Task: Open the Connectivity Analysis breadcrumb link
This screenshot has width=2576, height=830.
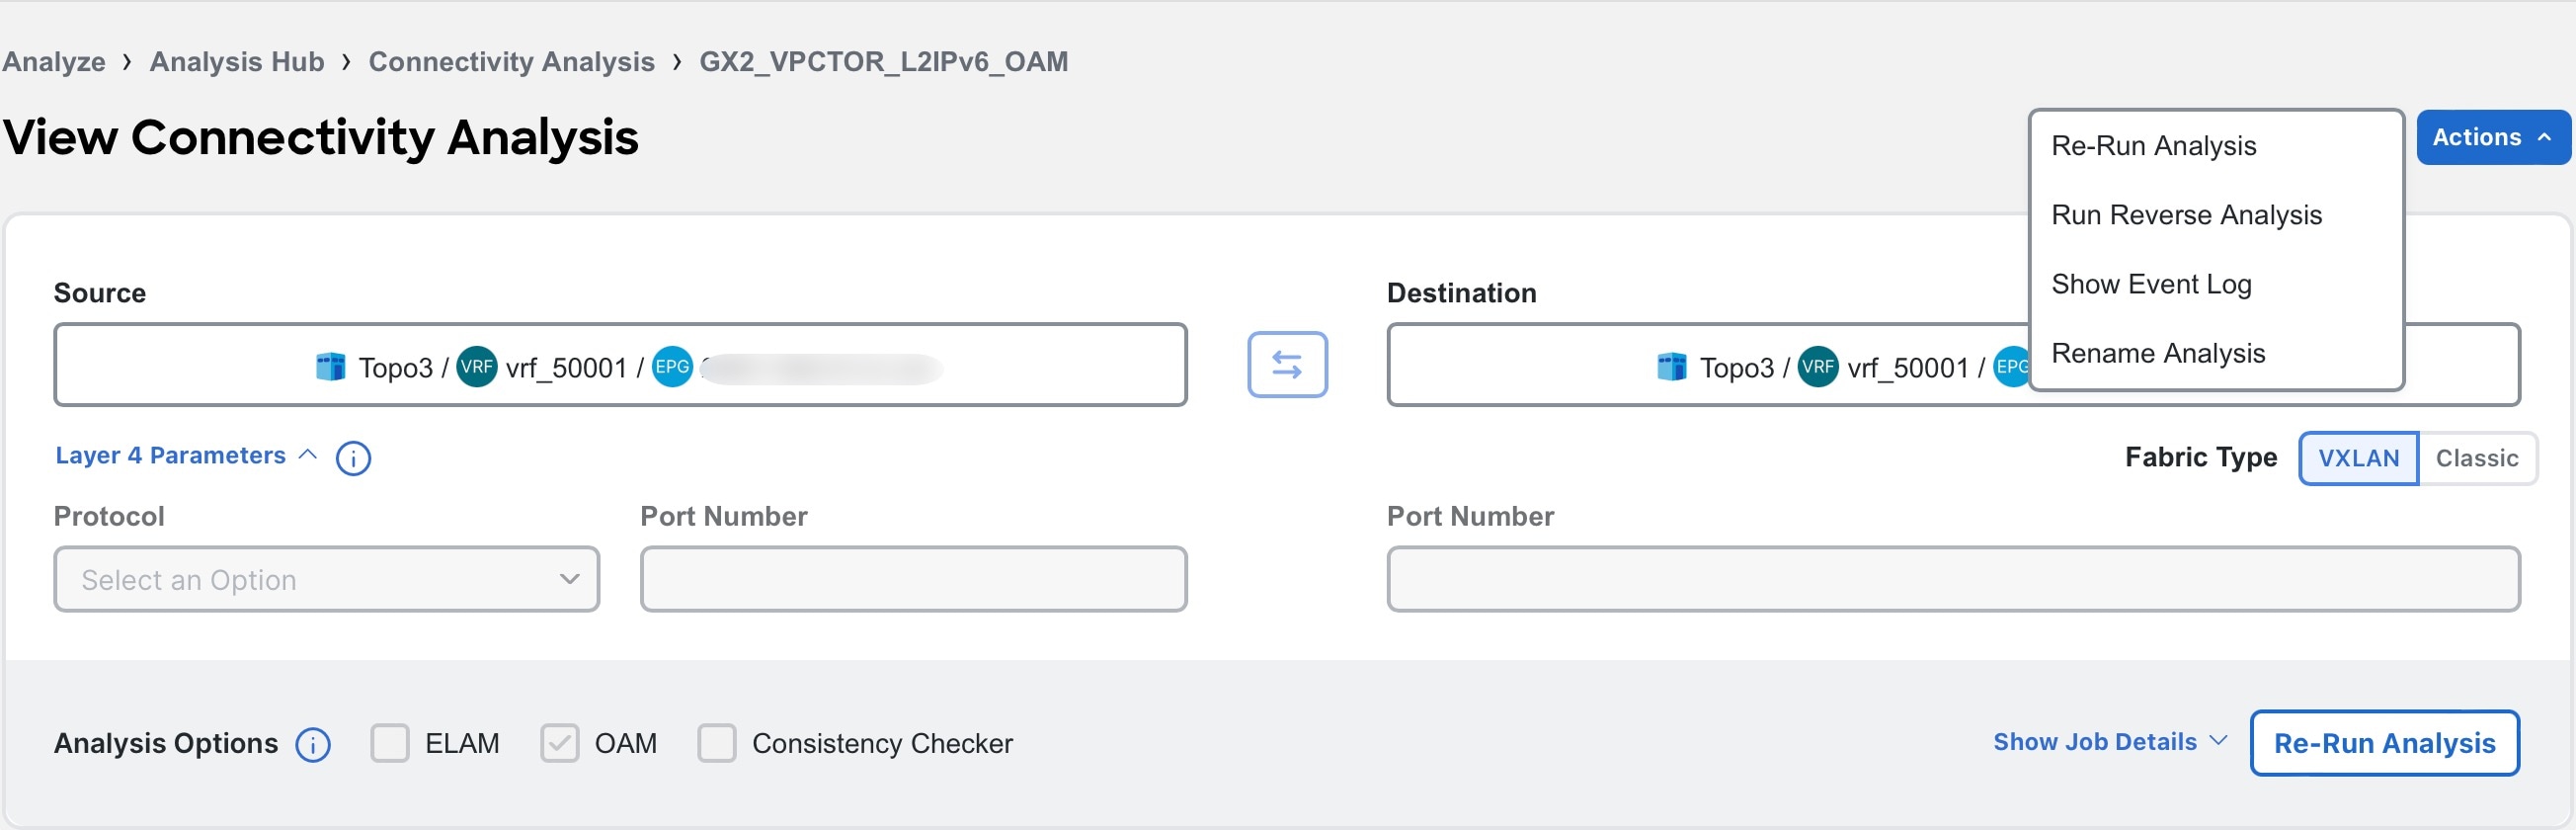Action: [511, 62]
